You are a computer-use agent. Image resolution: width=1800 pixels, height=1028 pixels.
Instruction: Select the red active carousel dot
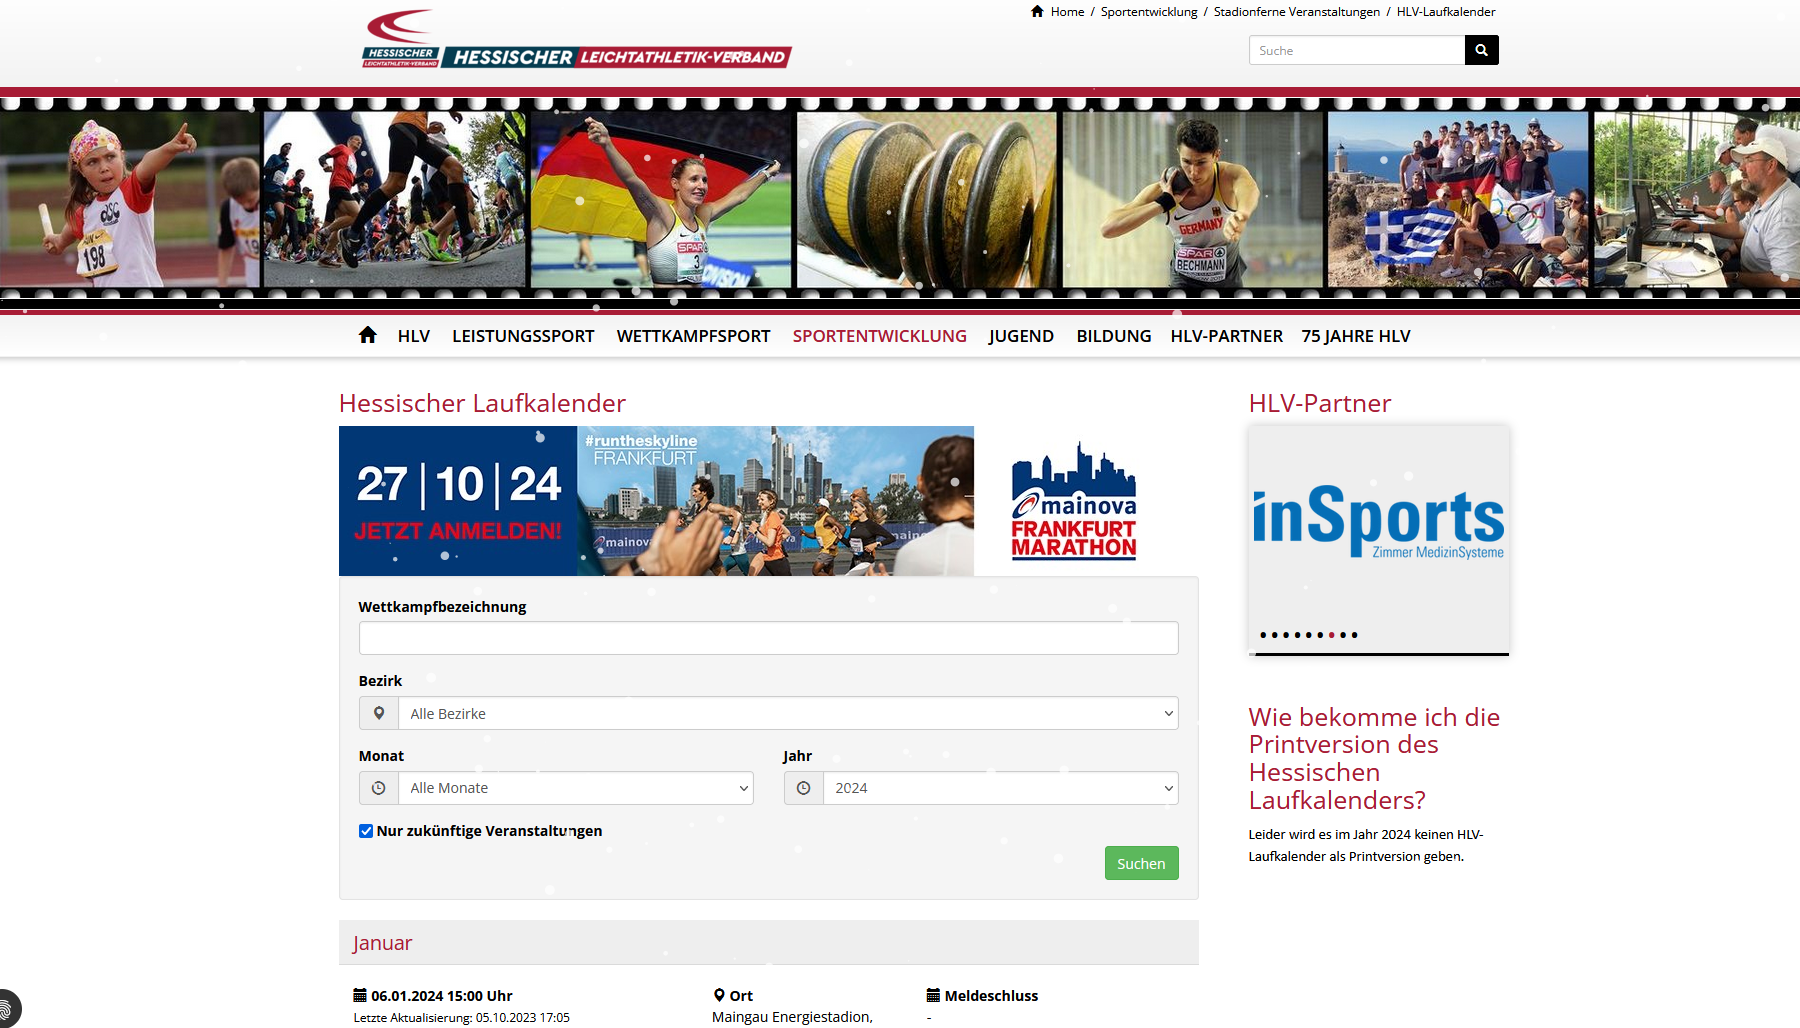coord(1331,635)
